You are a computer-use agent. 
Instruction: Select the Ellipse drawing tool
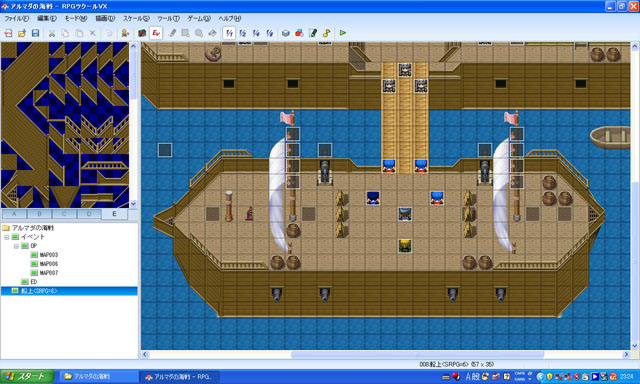coord(199,33)
